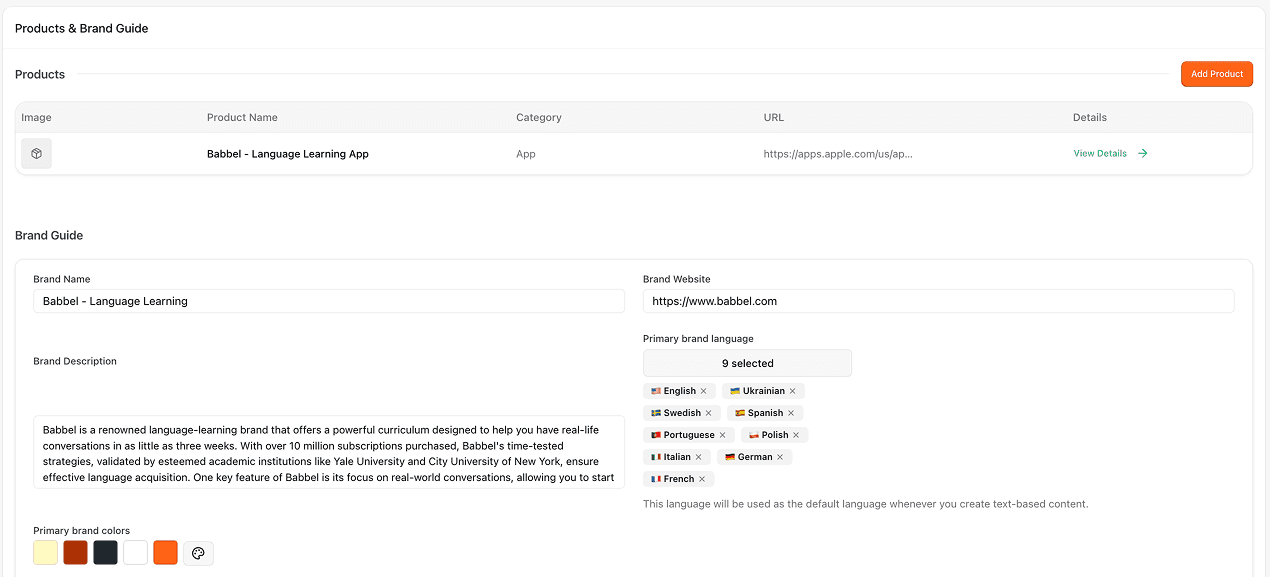This screenshot has width=1270, height=577.
Task: Click the Portuguese flag icon in tag
Action: [656, 435]
